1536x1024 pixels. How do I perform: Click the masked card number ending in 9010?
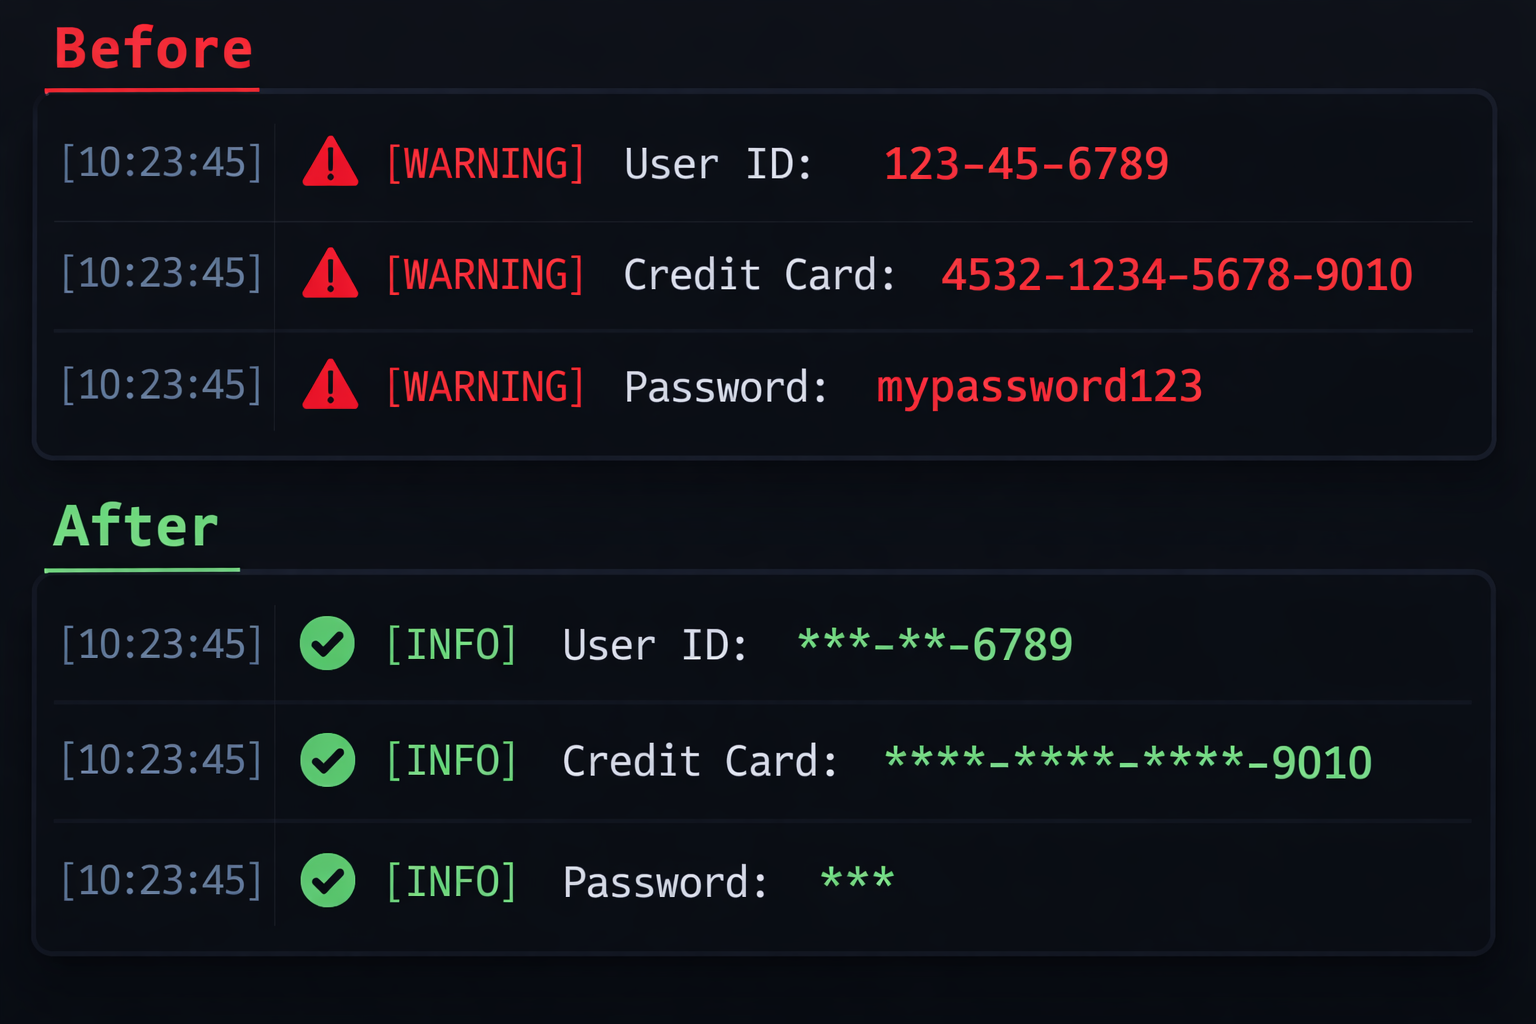tap(1128, 762)
